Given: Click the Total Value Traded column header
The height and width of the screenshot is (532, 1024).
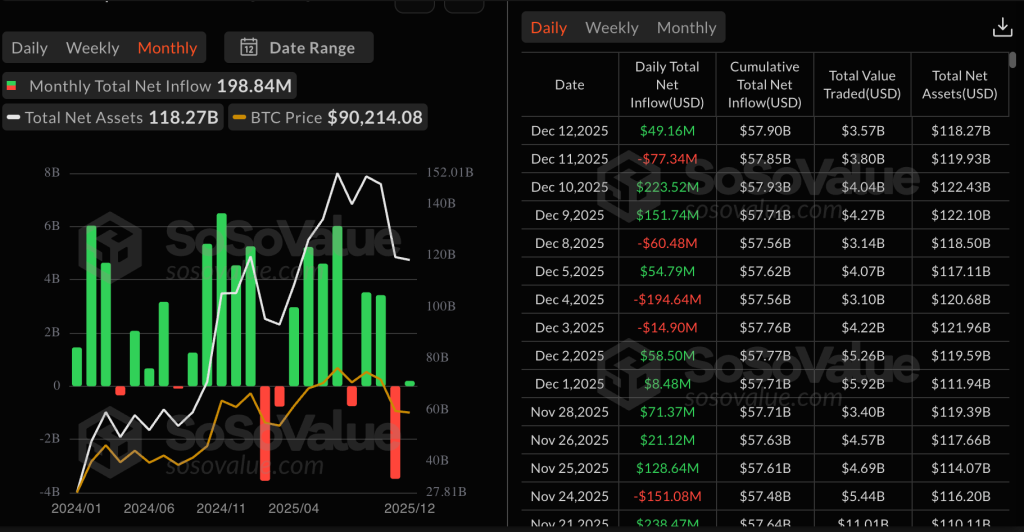Looking at the screenshot, I should [x=861, y=85].
